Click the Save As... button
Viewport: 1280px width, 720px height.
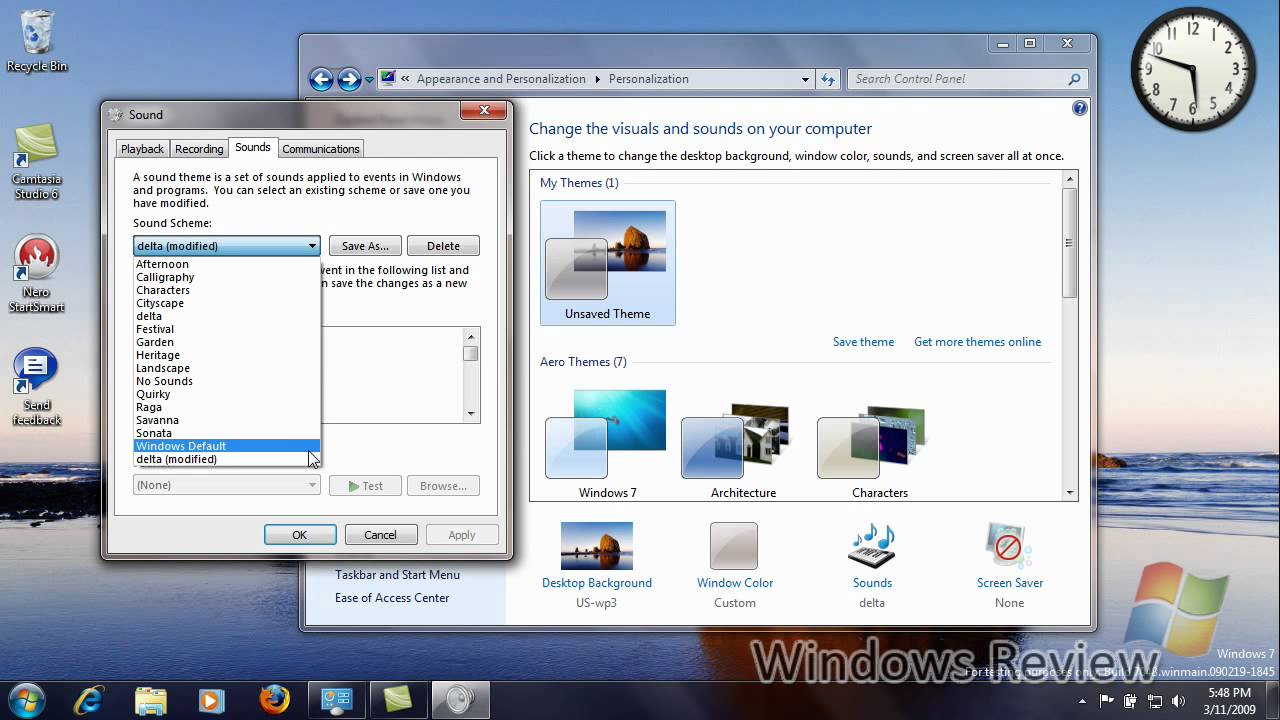pos(365,246)
